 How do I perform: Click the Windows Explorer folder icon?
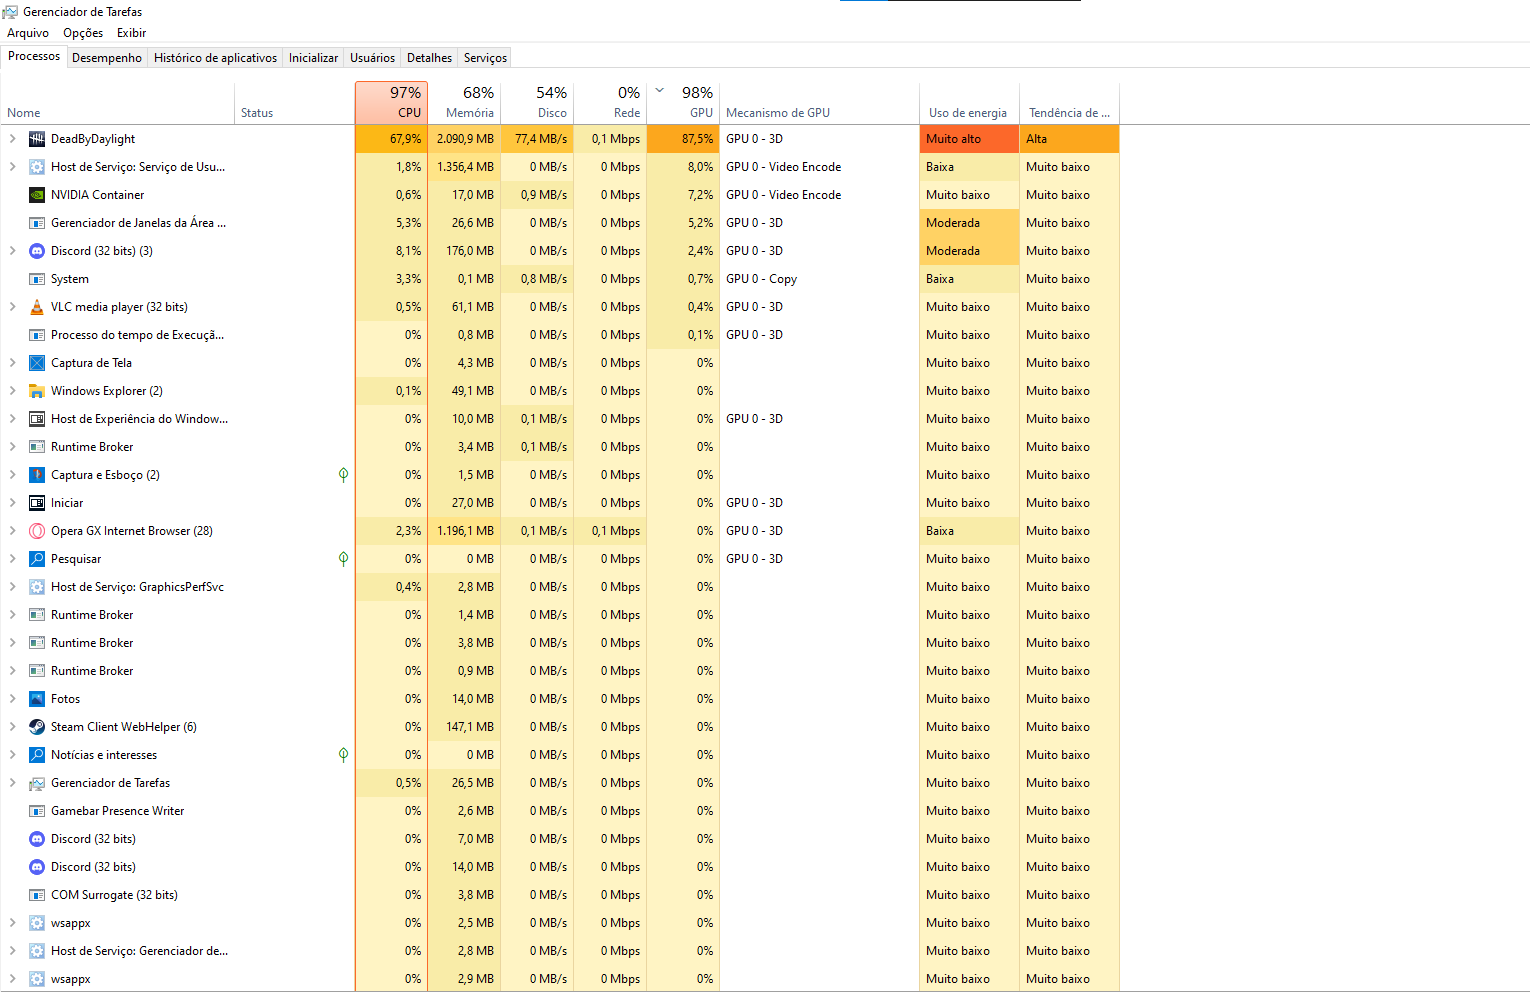pos(37,391)
